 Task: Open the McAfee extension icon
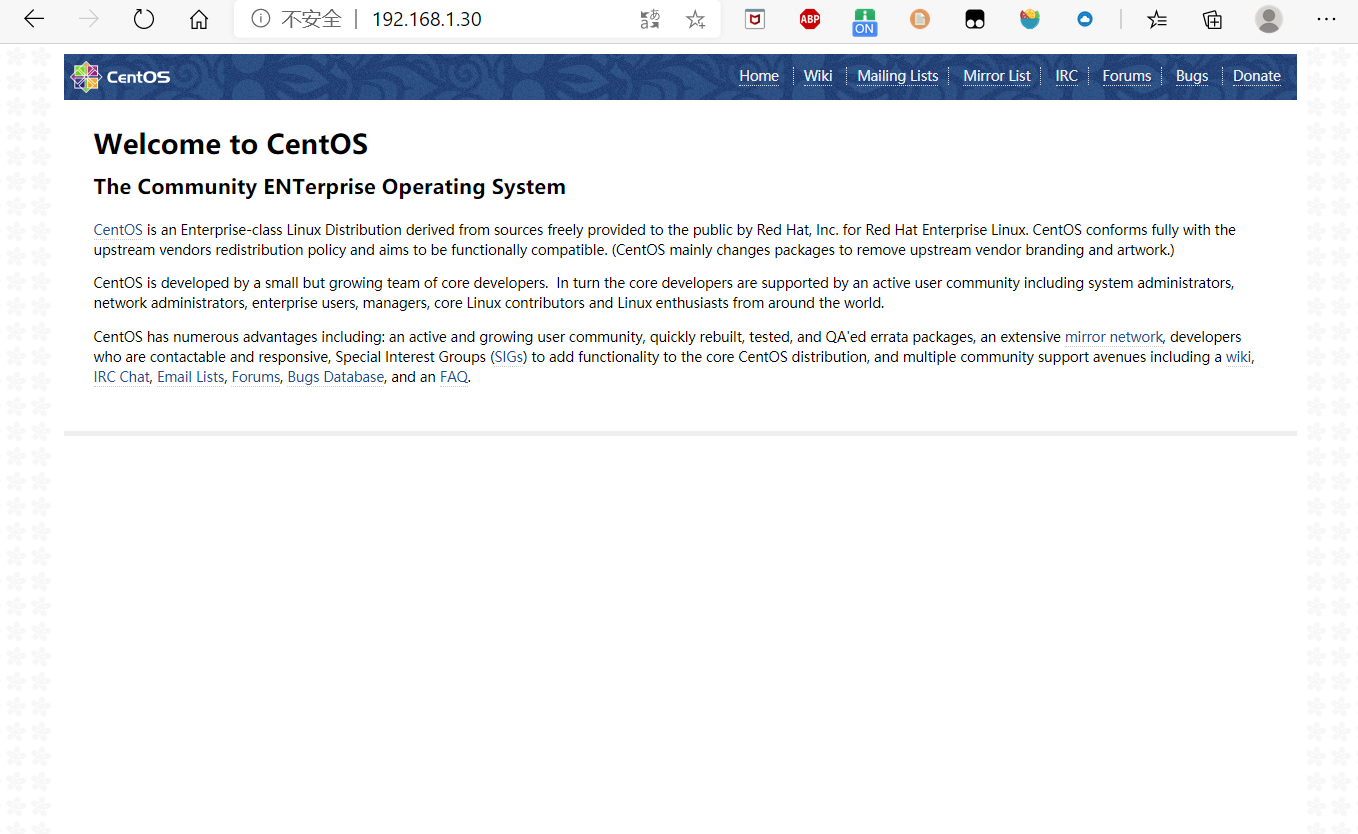755,19
